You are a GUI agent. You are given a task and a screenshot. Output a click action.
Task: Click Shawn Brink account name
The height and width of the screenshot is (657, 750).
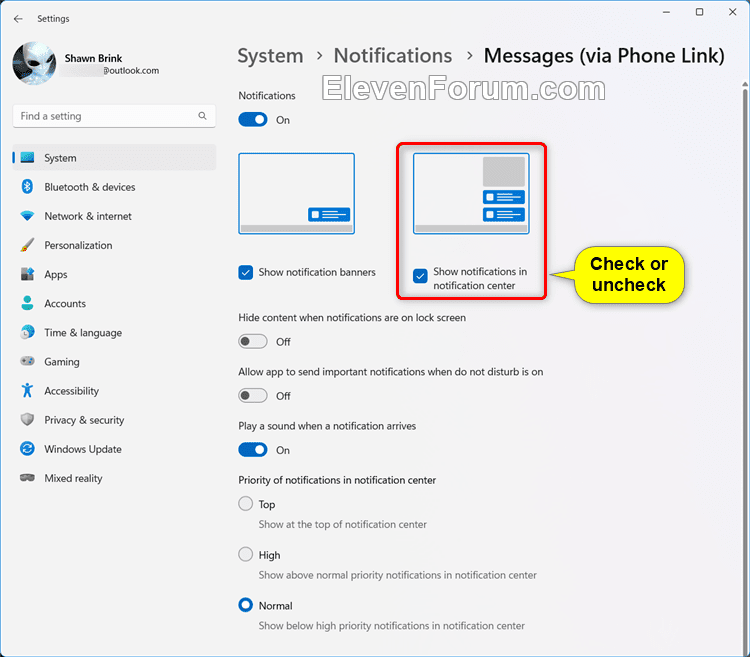click(x=93, y=58)
